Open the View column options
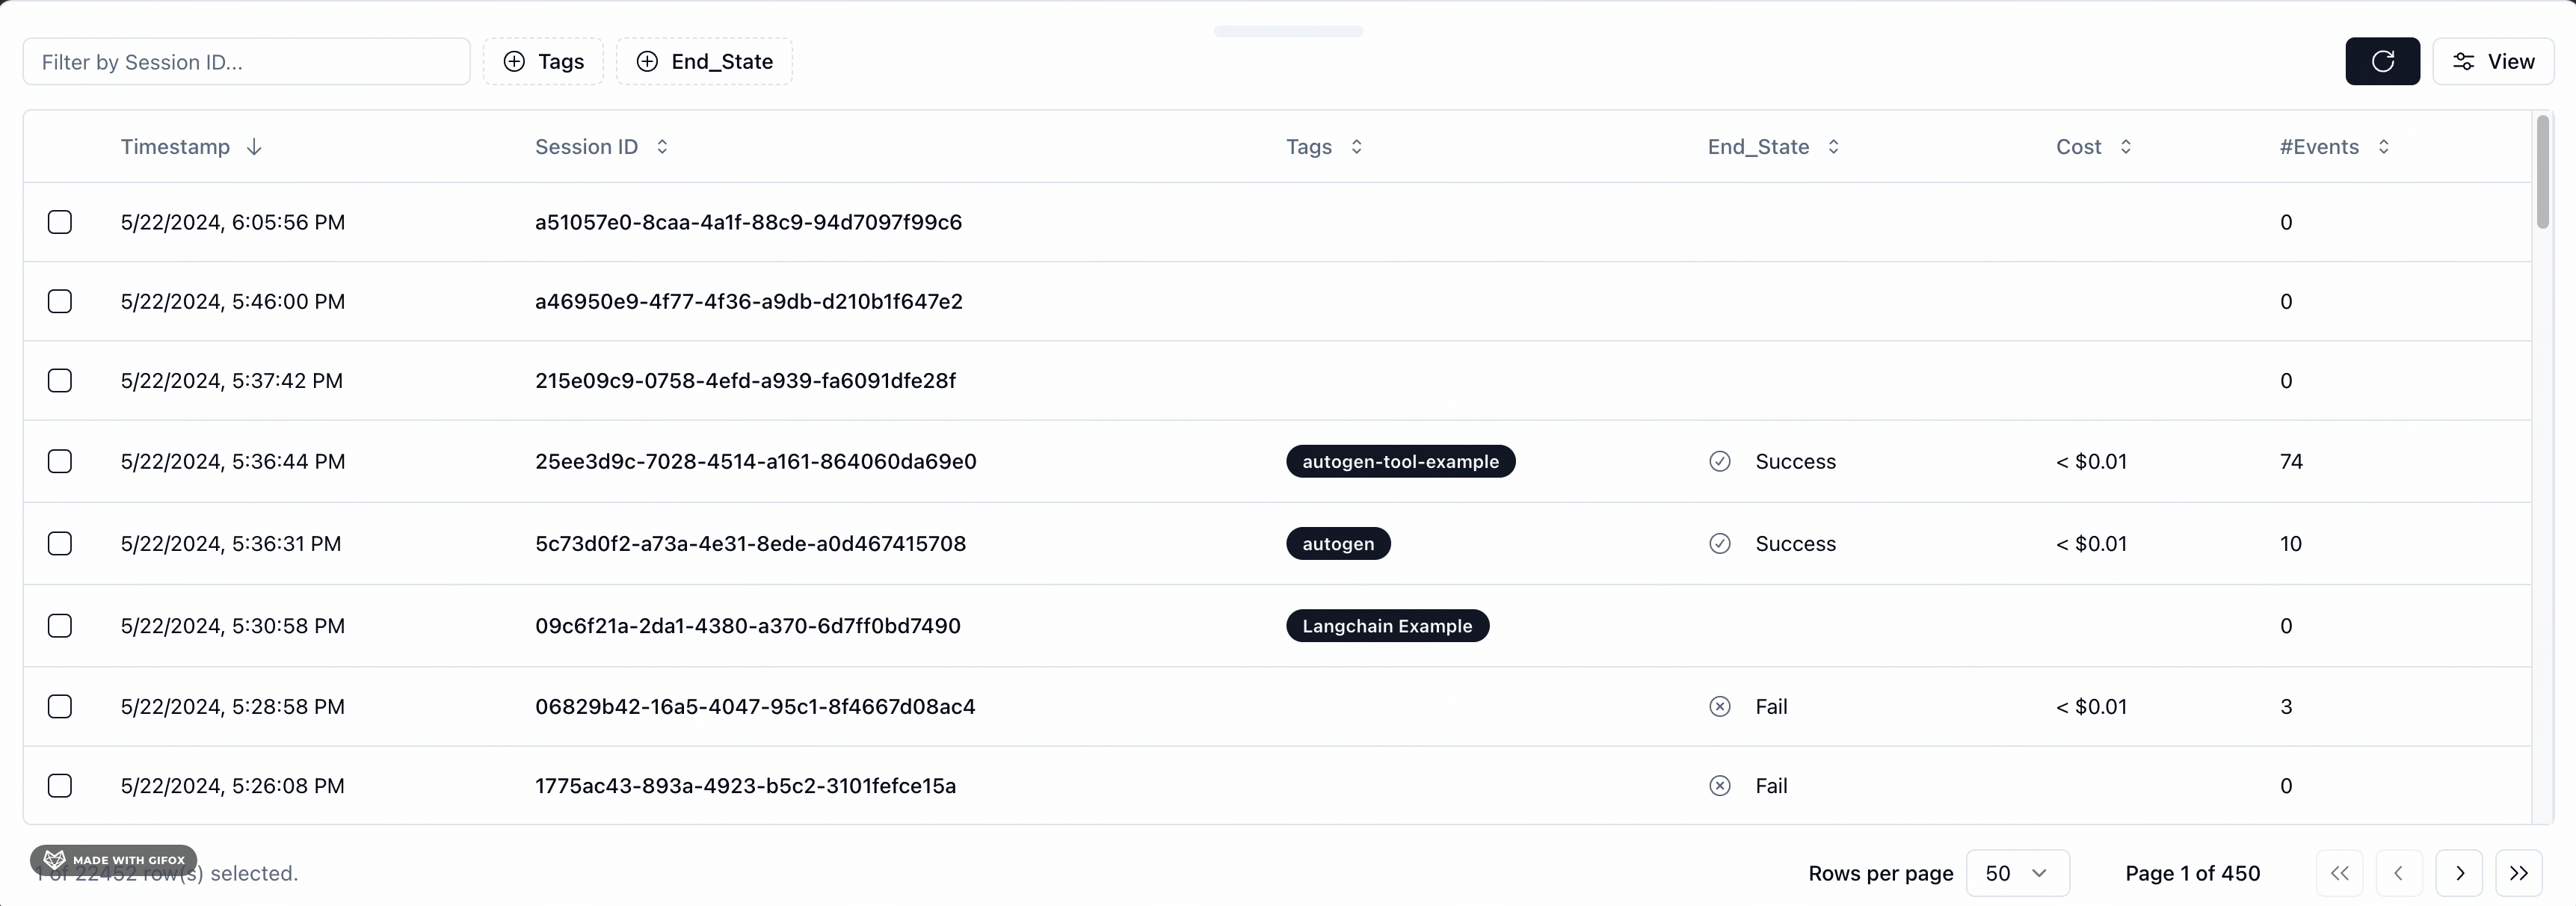This screenshot has width=2576, height=906. [2492, 61]
